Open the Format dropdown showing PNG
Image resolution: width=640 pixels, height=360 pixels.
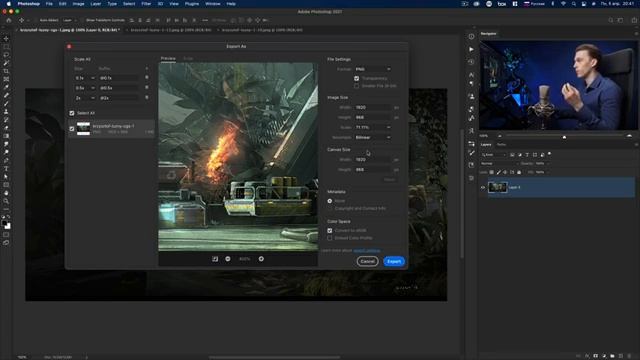pyautogui.click(x=373, y=69)
